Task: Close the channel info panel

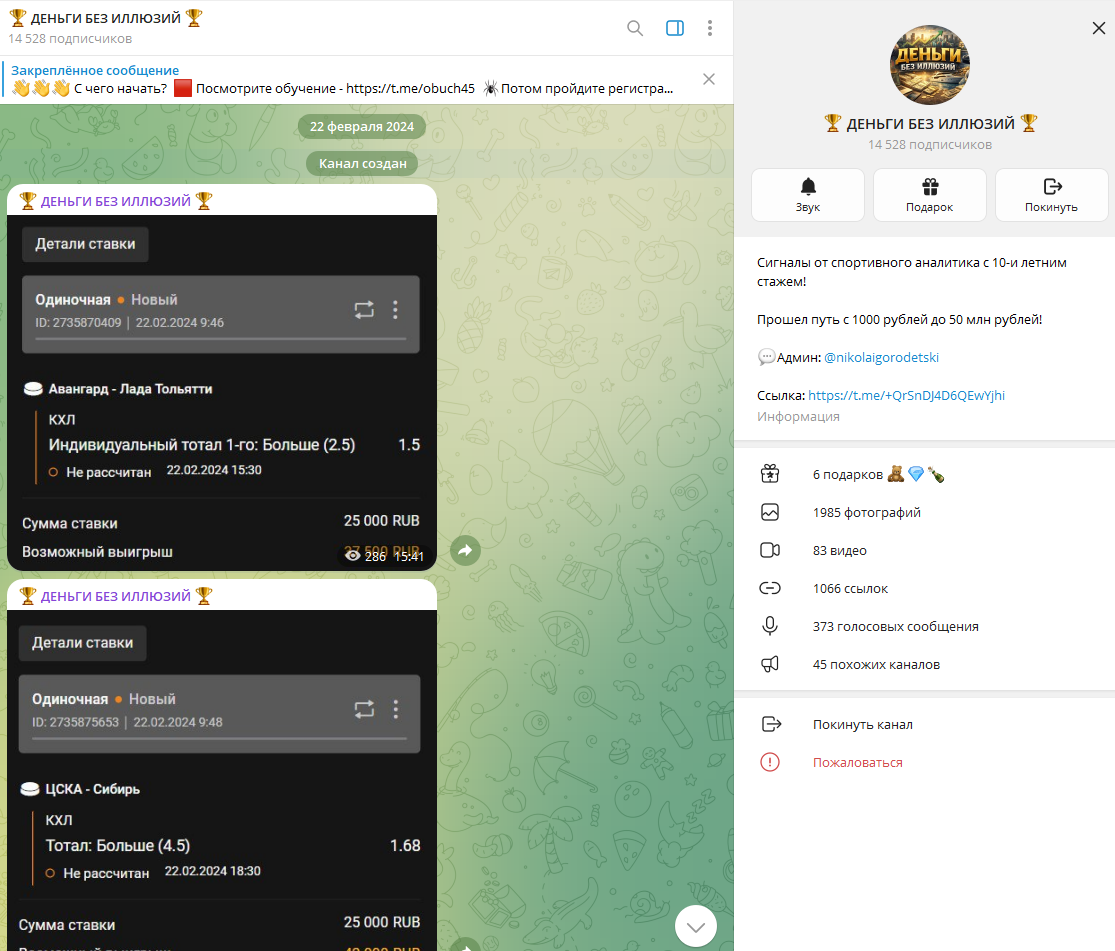Action: pyautogui.click(x=1098, y=28)
